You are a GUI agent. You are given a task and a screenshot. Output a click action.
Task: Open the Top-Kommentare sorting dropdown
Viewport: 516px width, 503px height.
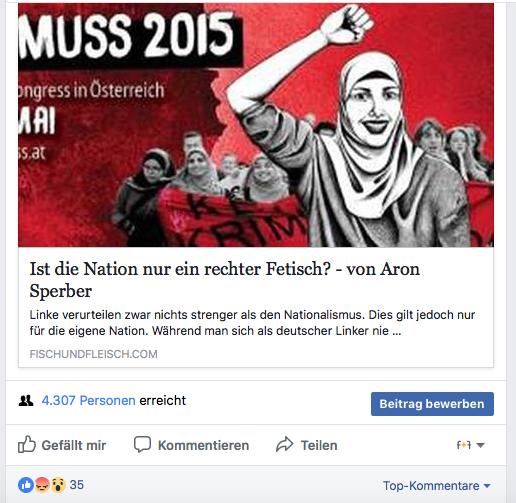[x=437, y=486]
